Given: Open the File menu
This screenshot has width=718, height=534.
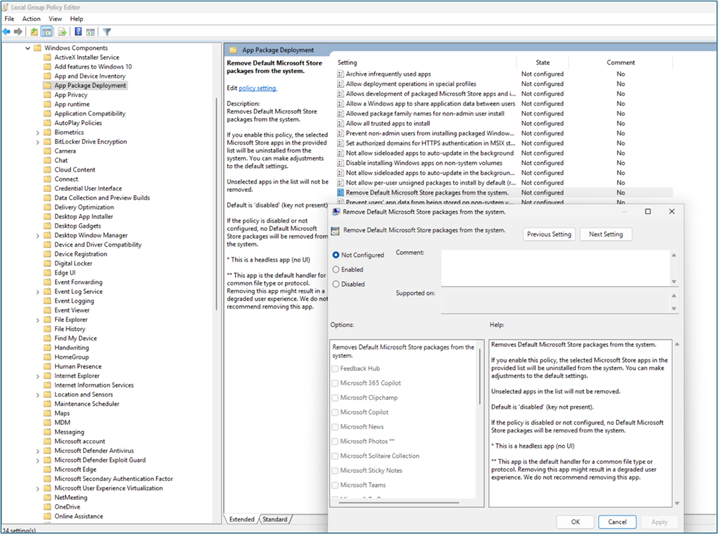Looking at the screenshot, I should 9,19.
